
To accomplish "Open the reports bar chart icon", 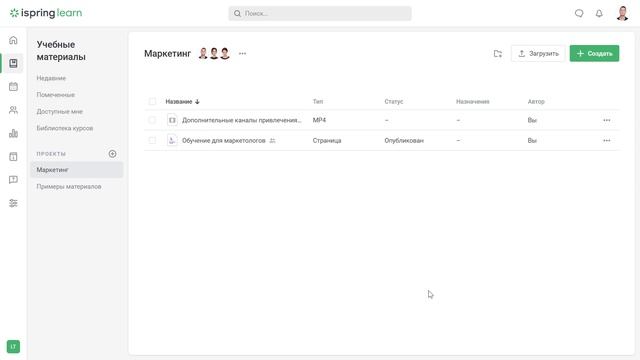I will tap(13, 133).
